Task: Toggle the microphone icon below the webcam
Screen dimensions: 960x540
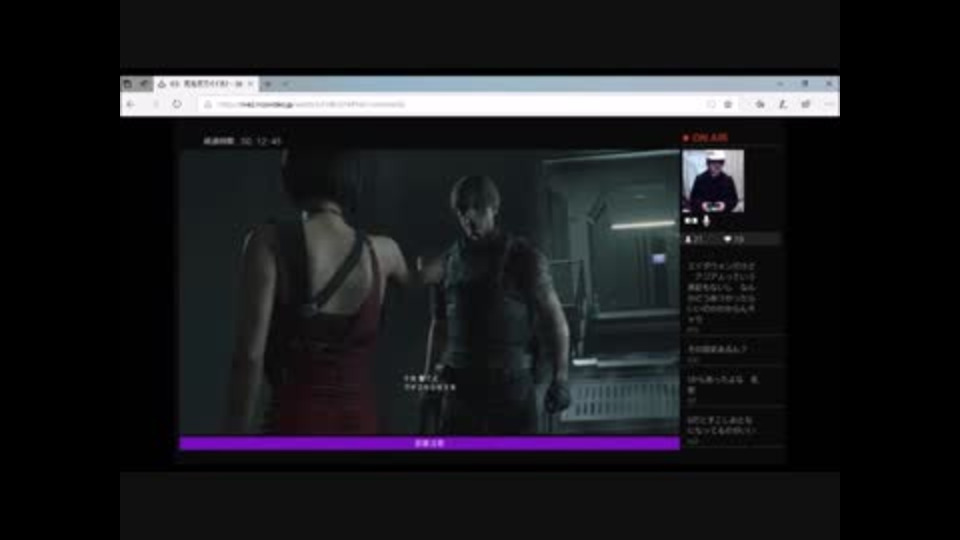Action: (x=706, y=221)
